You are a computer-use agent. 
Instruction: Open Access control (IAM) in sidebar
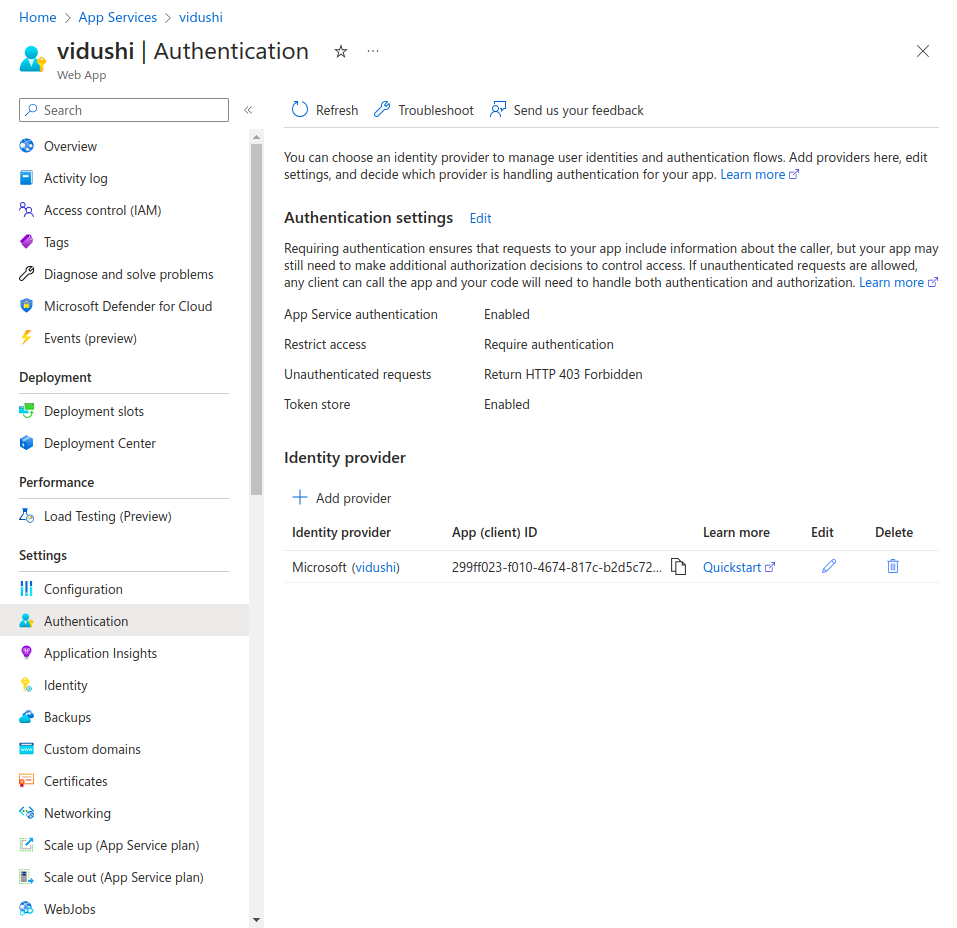point(102,210)
